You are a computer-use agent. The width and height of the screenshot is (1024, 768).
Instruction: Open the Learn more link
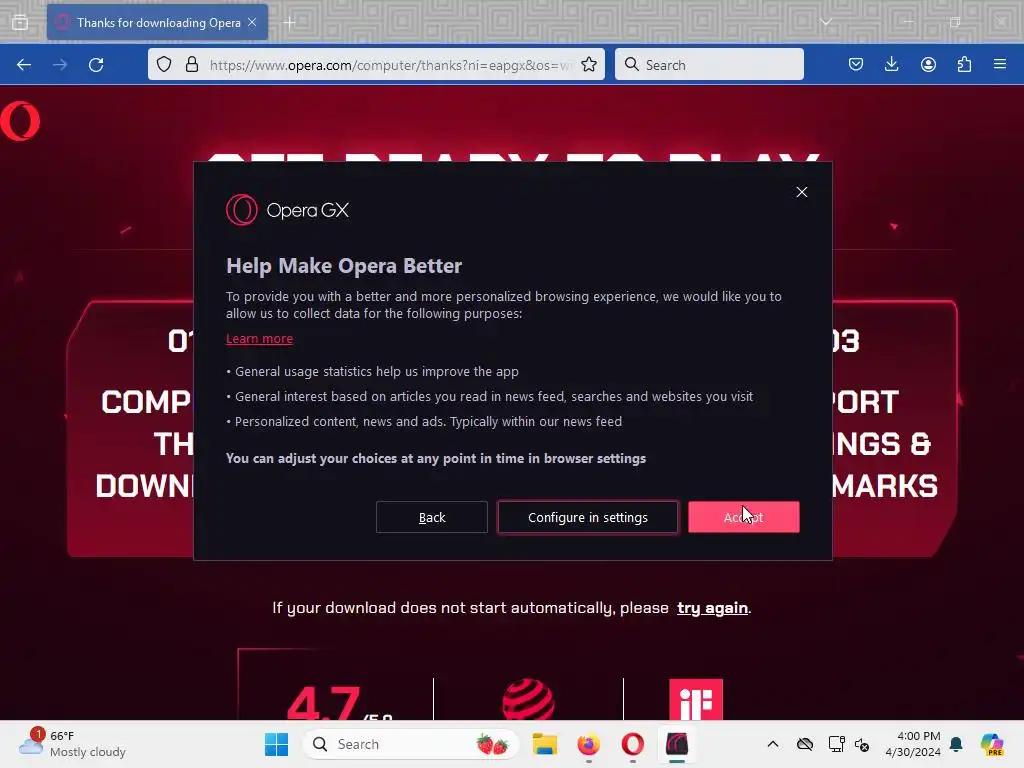coord(259,338)
